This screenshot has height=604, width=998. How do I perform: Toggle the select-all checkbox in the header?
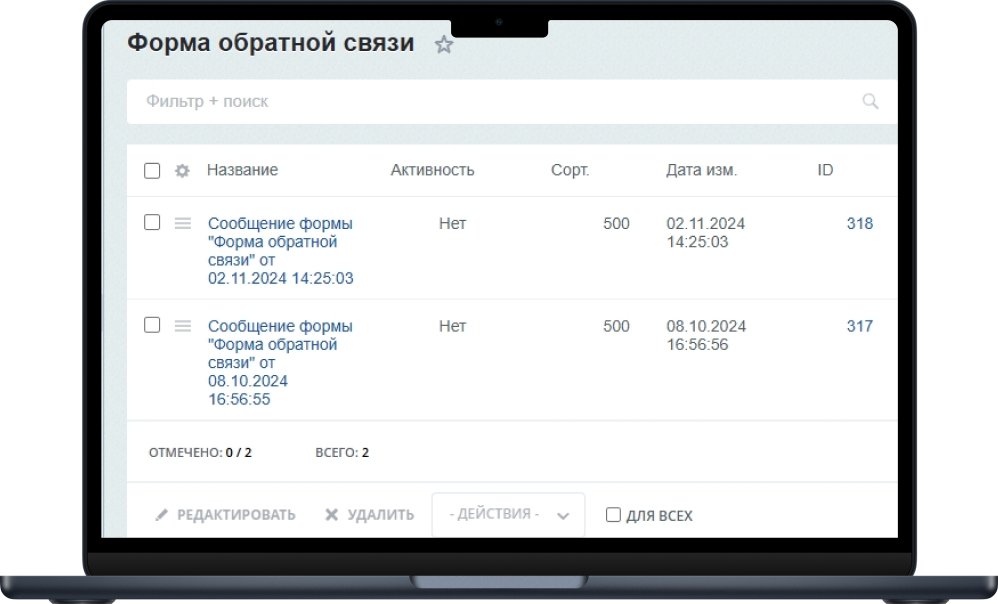[152, 171]
